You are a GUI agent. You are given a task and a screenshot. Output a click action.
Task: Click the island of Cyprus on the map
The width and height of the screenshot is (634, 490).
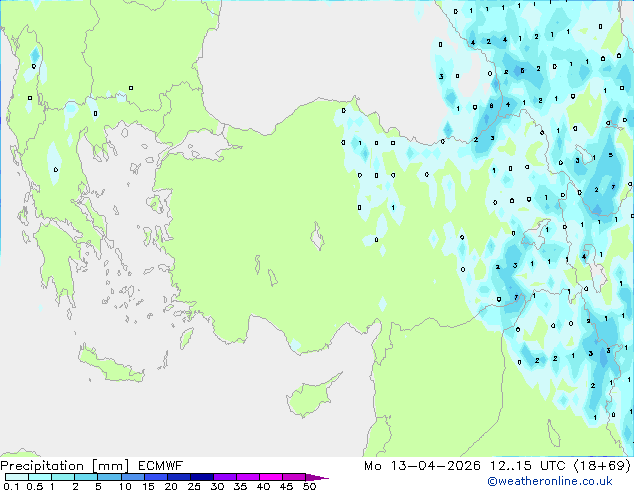point(309,396)
